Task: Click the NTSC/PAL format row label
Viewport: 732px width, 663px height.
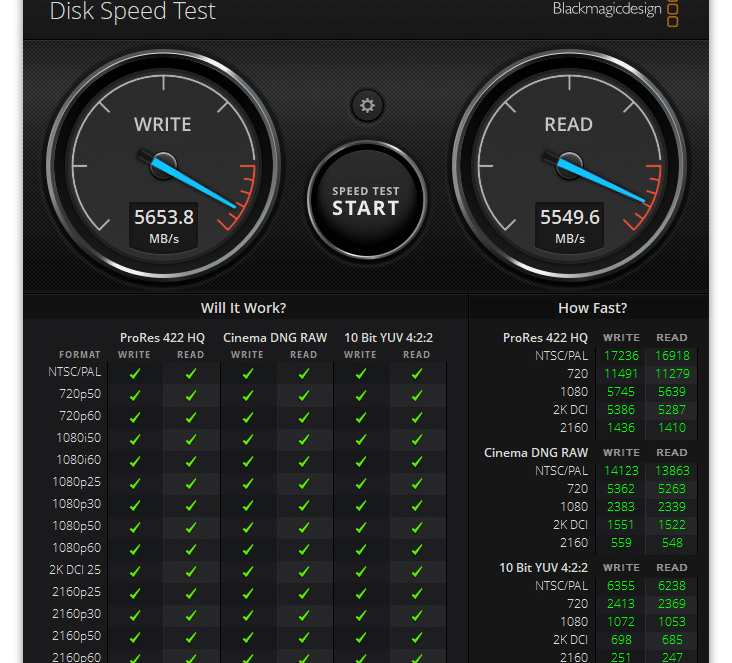Action: [75, 372]
